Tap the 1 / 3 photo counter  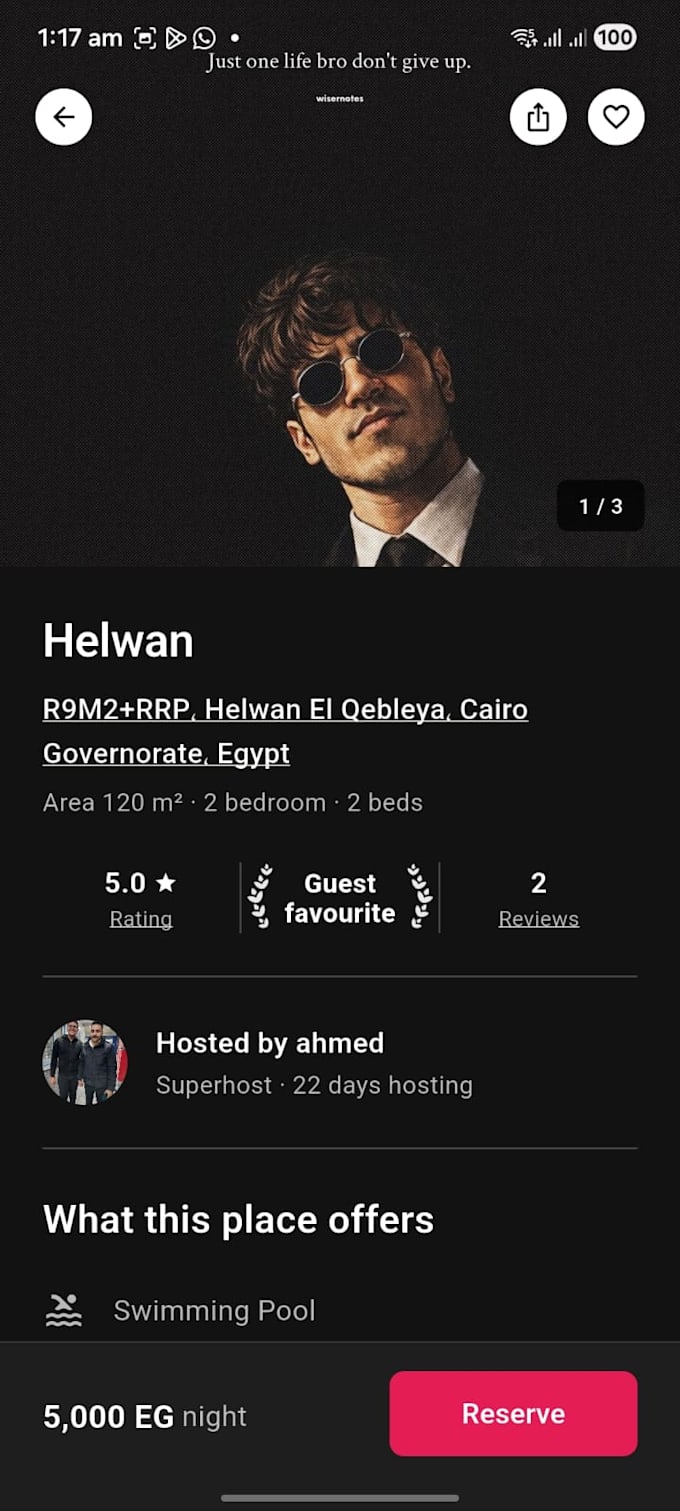pyautogui.click(x=601, y=506)
